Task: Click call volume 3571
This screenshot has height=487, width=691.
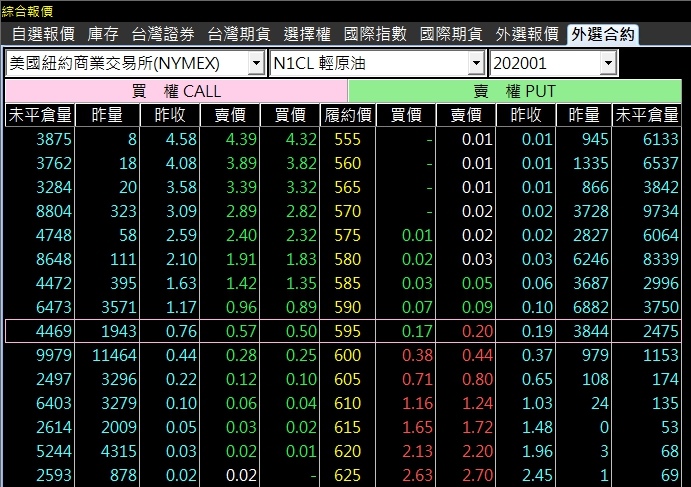Action: pyautogui.click(x=119, y=307)
